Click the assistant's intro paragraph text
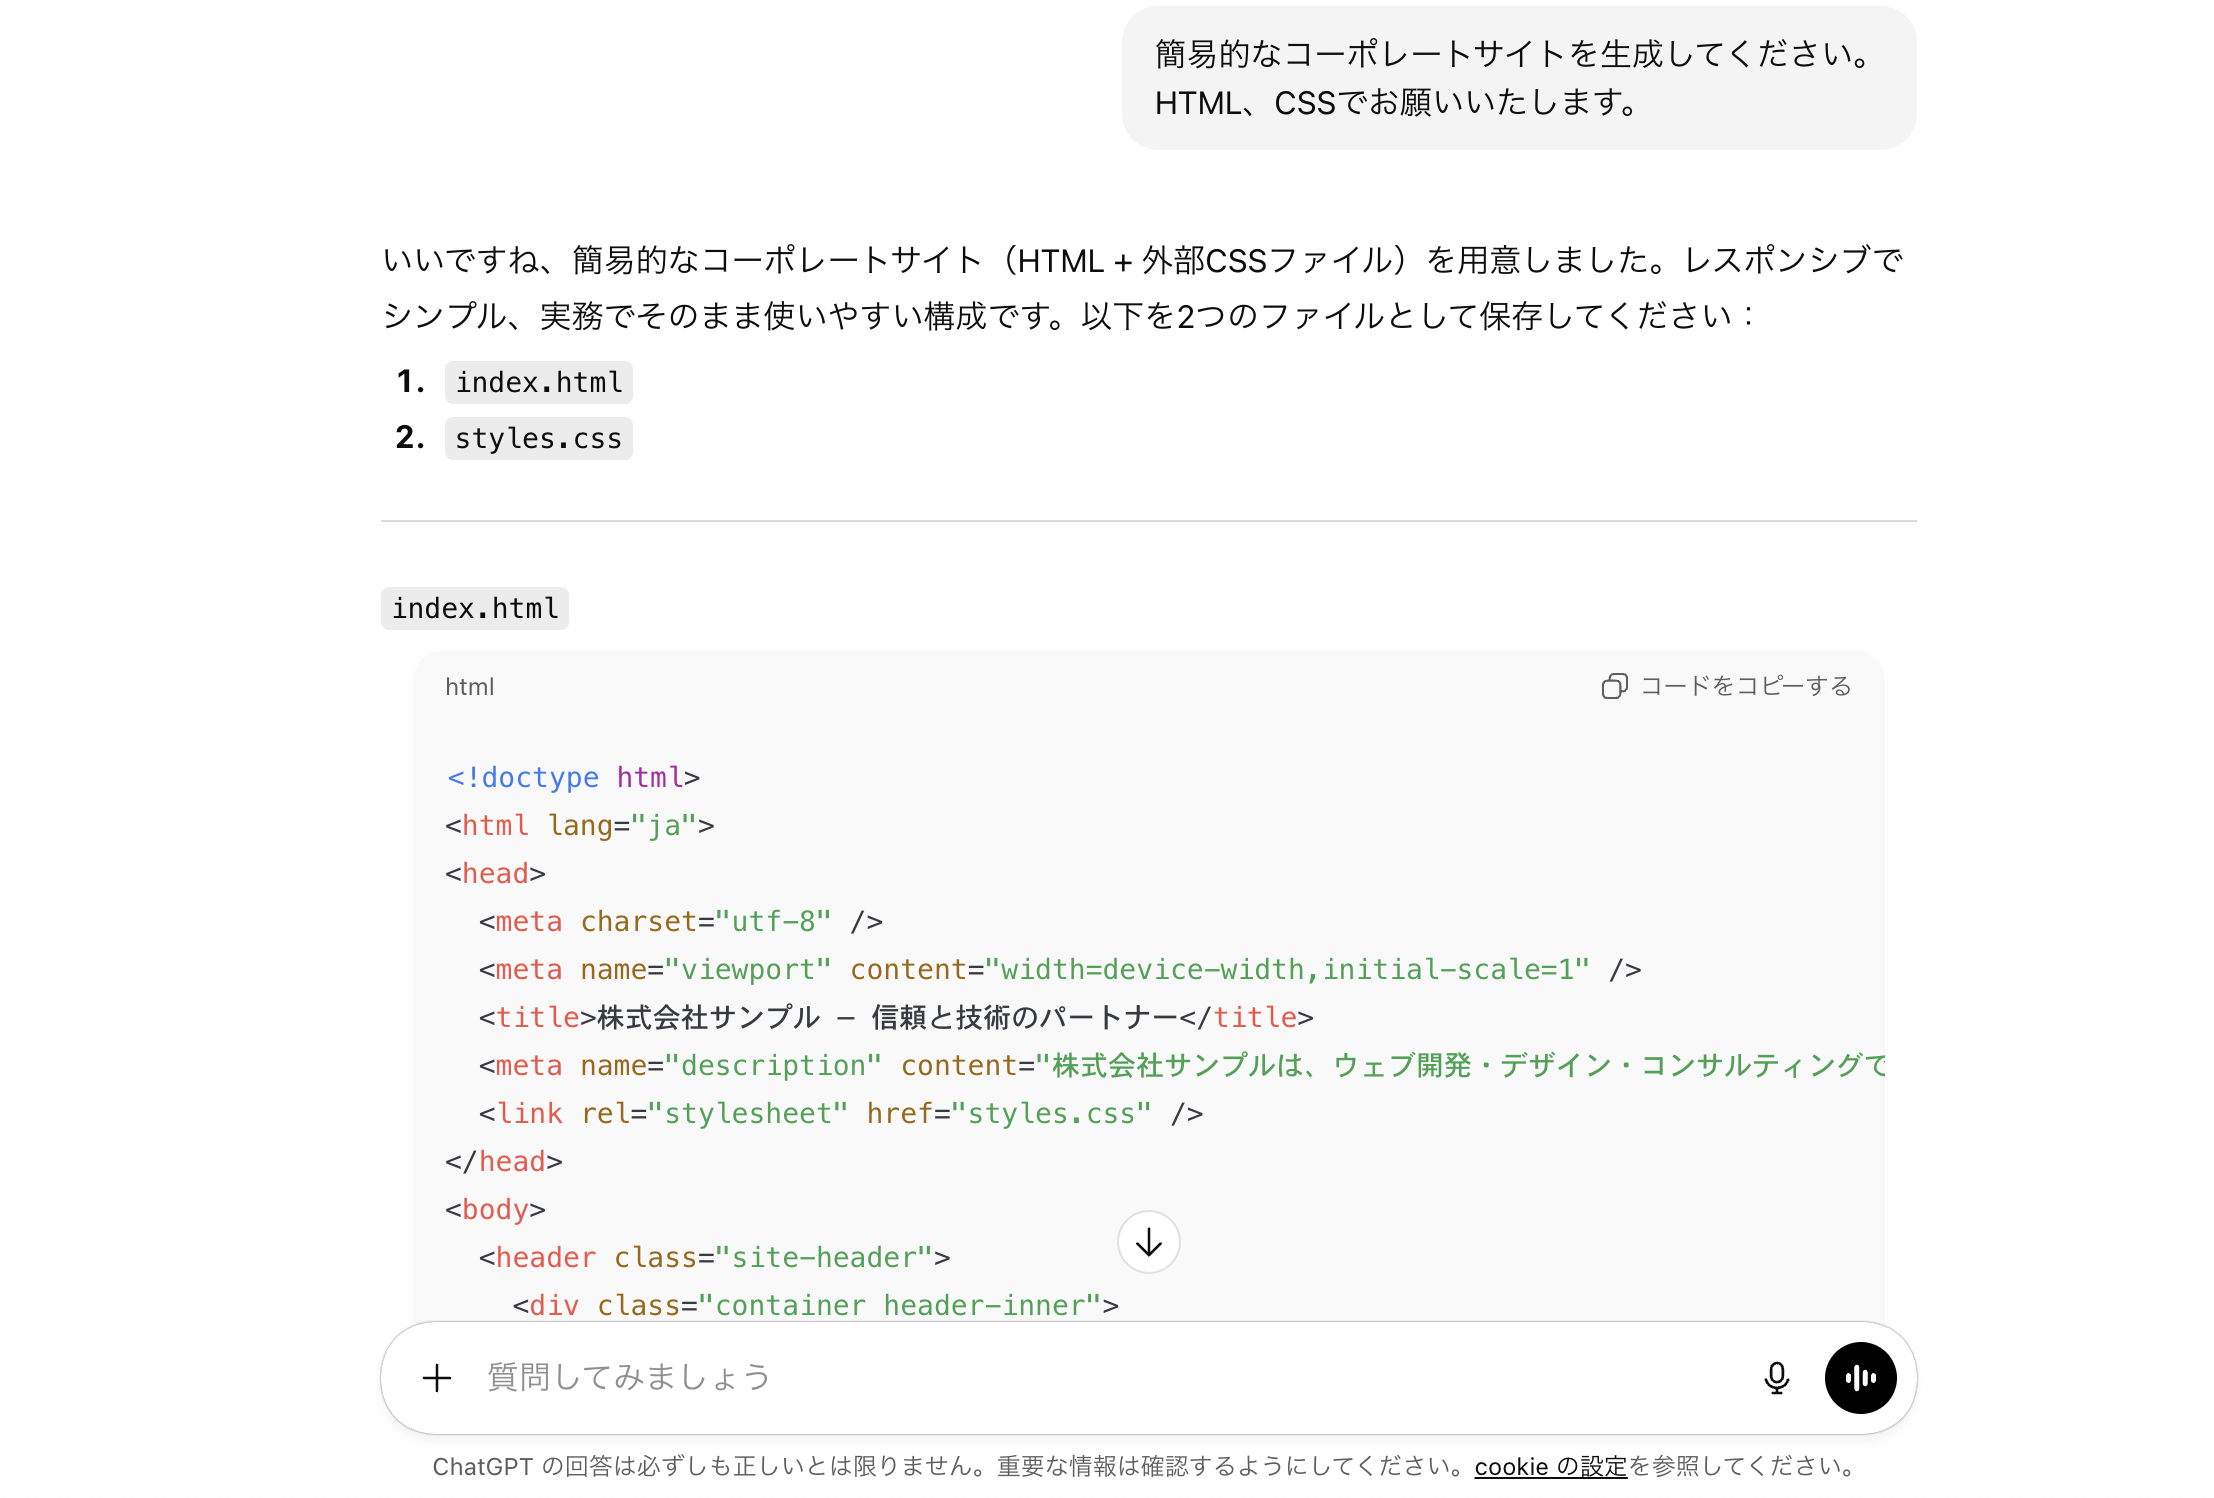The image size is (2214, 1498). point(1140,288)
